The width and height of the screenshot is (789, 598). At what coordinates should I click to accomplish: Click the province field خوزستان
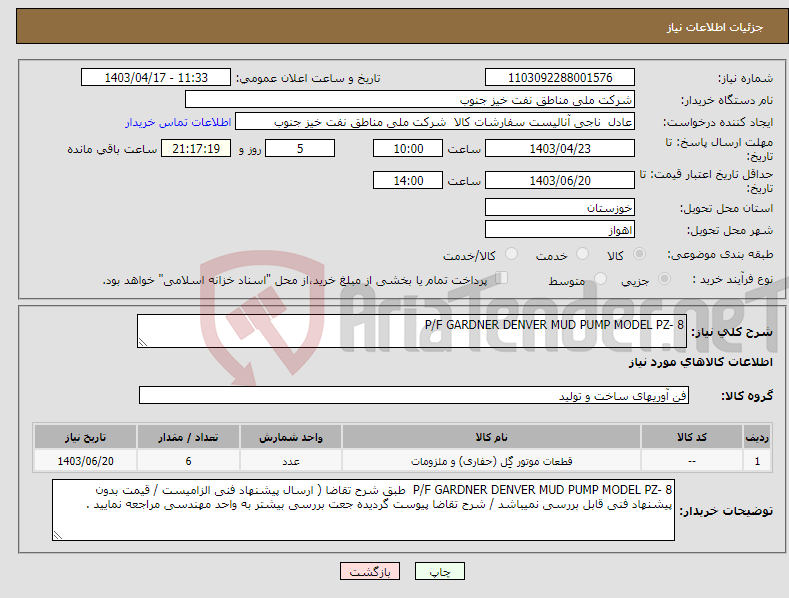tap(560, 207)
